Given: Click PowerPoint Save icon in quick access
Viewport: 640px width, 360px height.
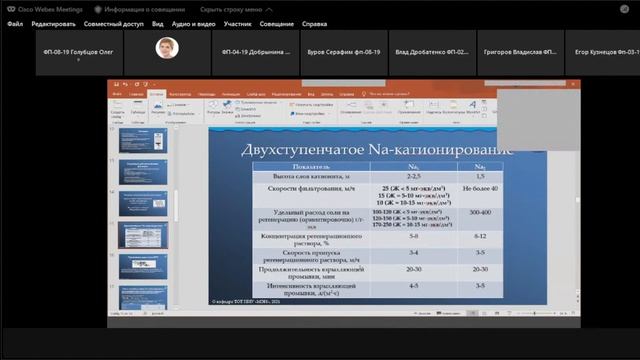Looking at the screenshot, I should [116, 84].
